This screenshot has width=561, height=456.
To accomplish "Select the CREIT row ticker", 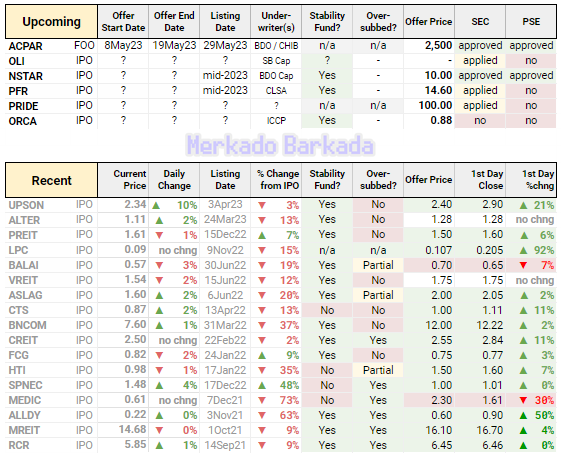I will point(23,340).
